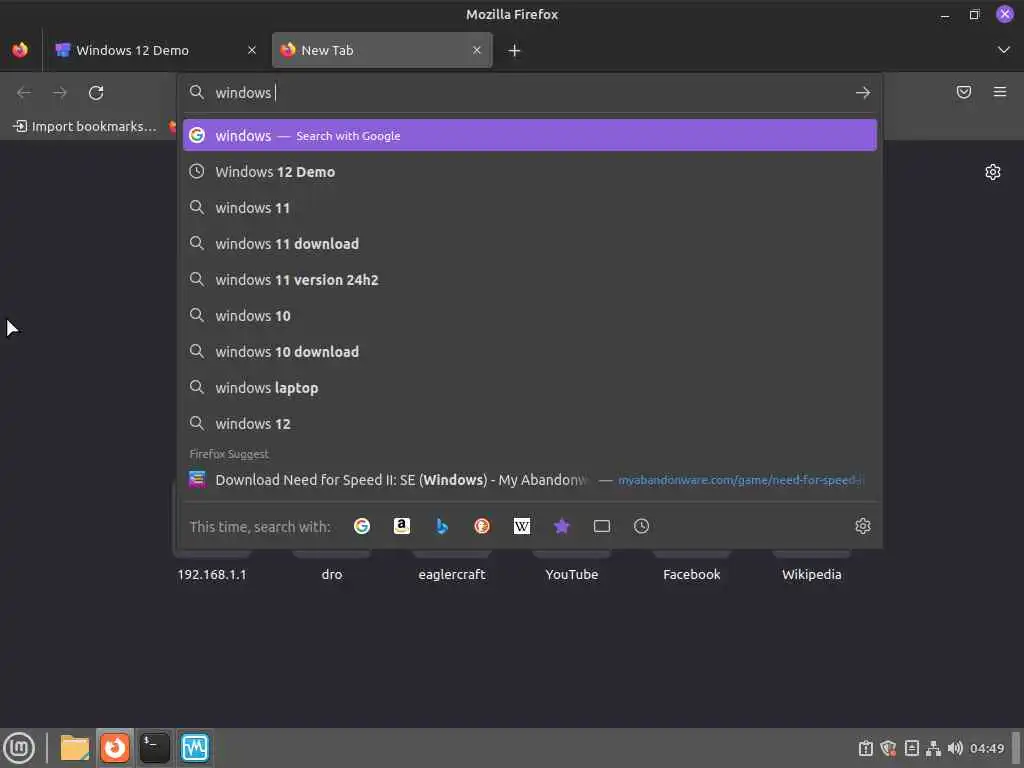Switch to the Windows 12 Demo tab
Viewport: 1024px width, 768px height.
pos(155,50)
